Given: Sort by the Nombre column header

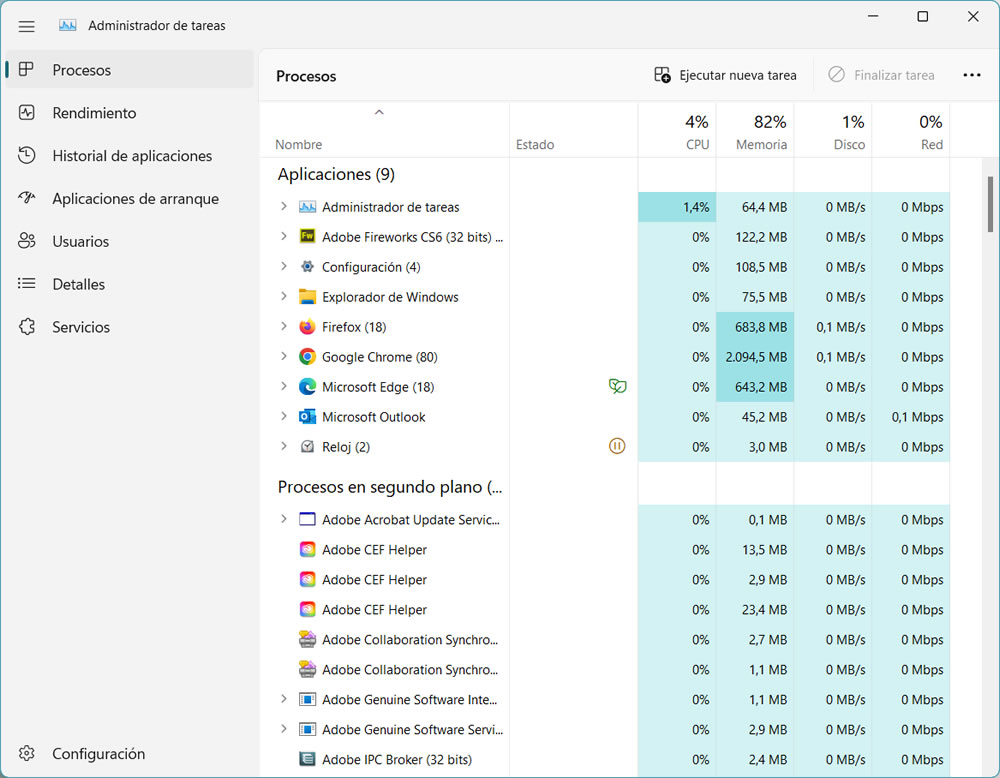Looking at the screenshot, I should click(384, 131).
